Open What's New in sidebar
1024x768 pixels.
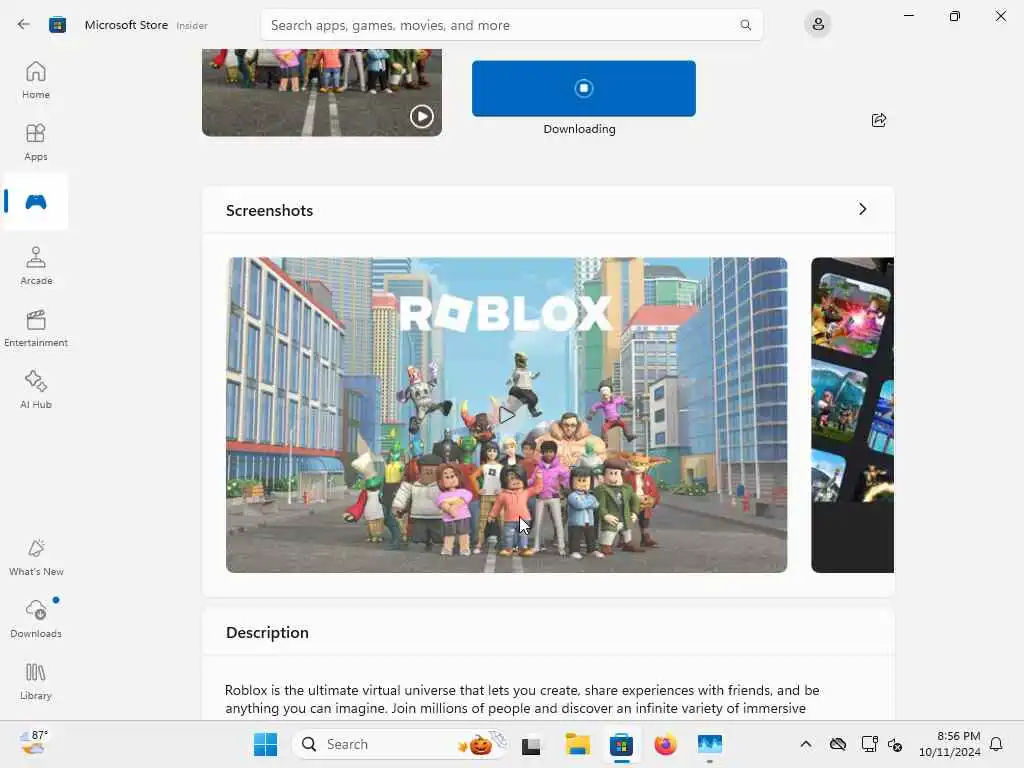36,558
